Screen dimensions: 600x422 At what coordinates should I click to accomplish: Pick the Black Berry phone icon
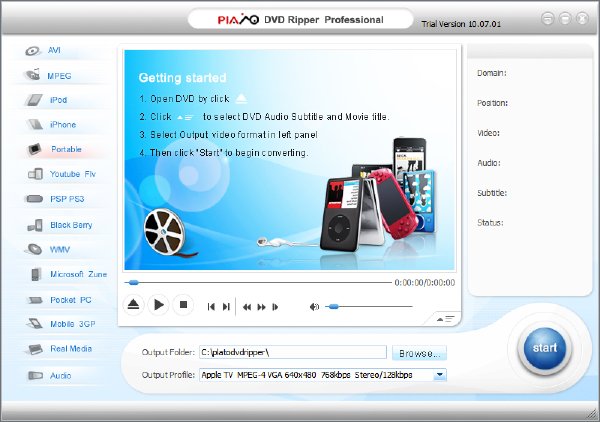click(35, 225)
